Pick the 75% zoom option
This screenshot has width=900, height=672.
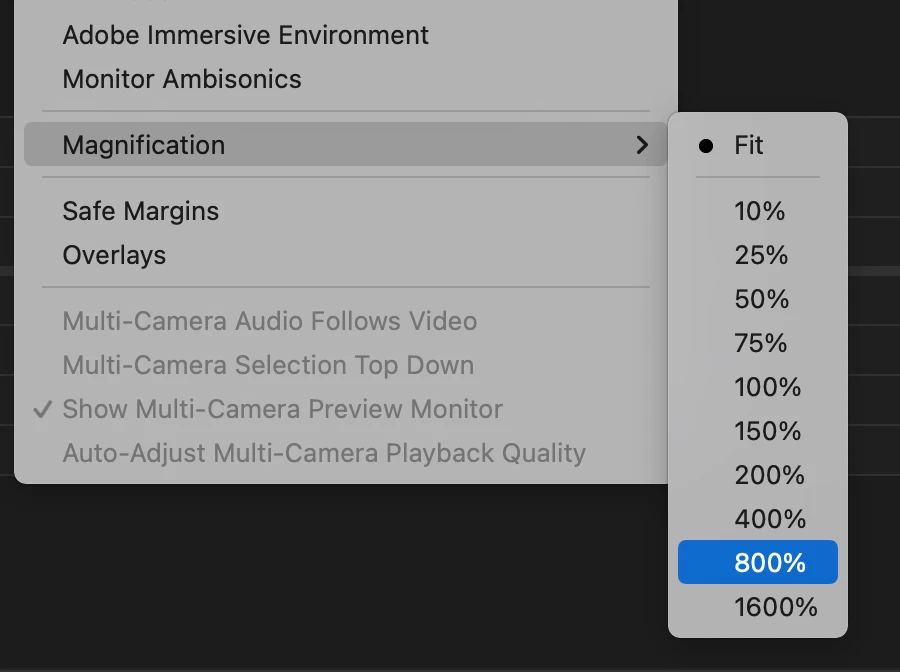(x=761, y=343)
